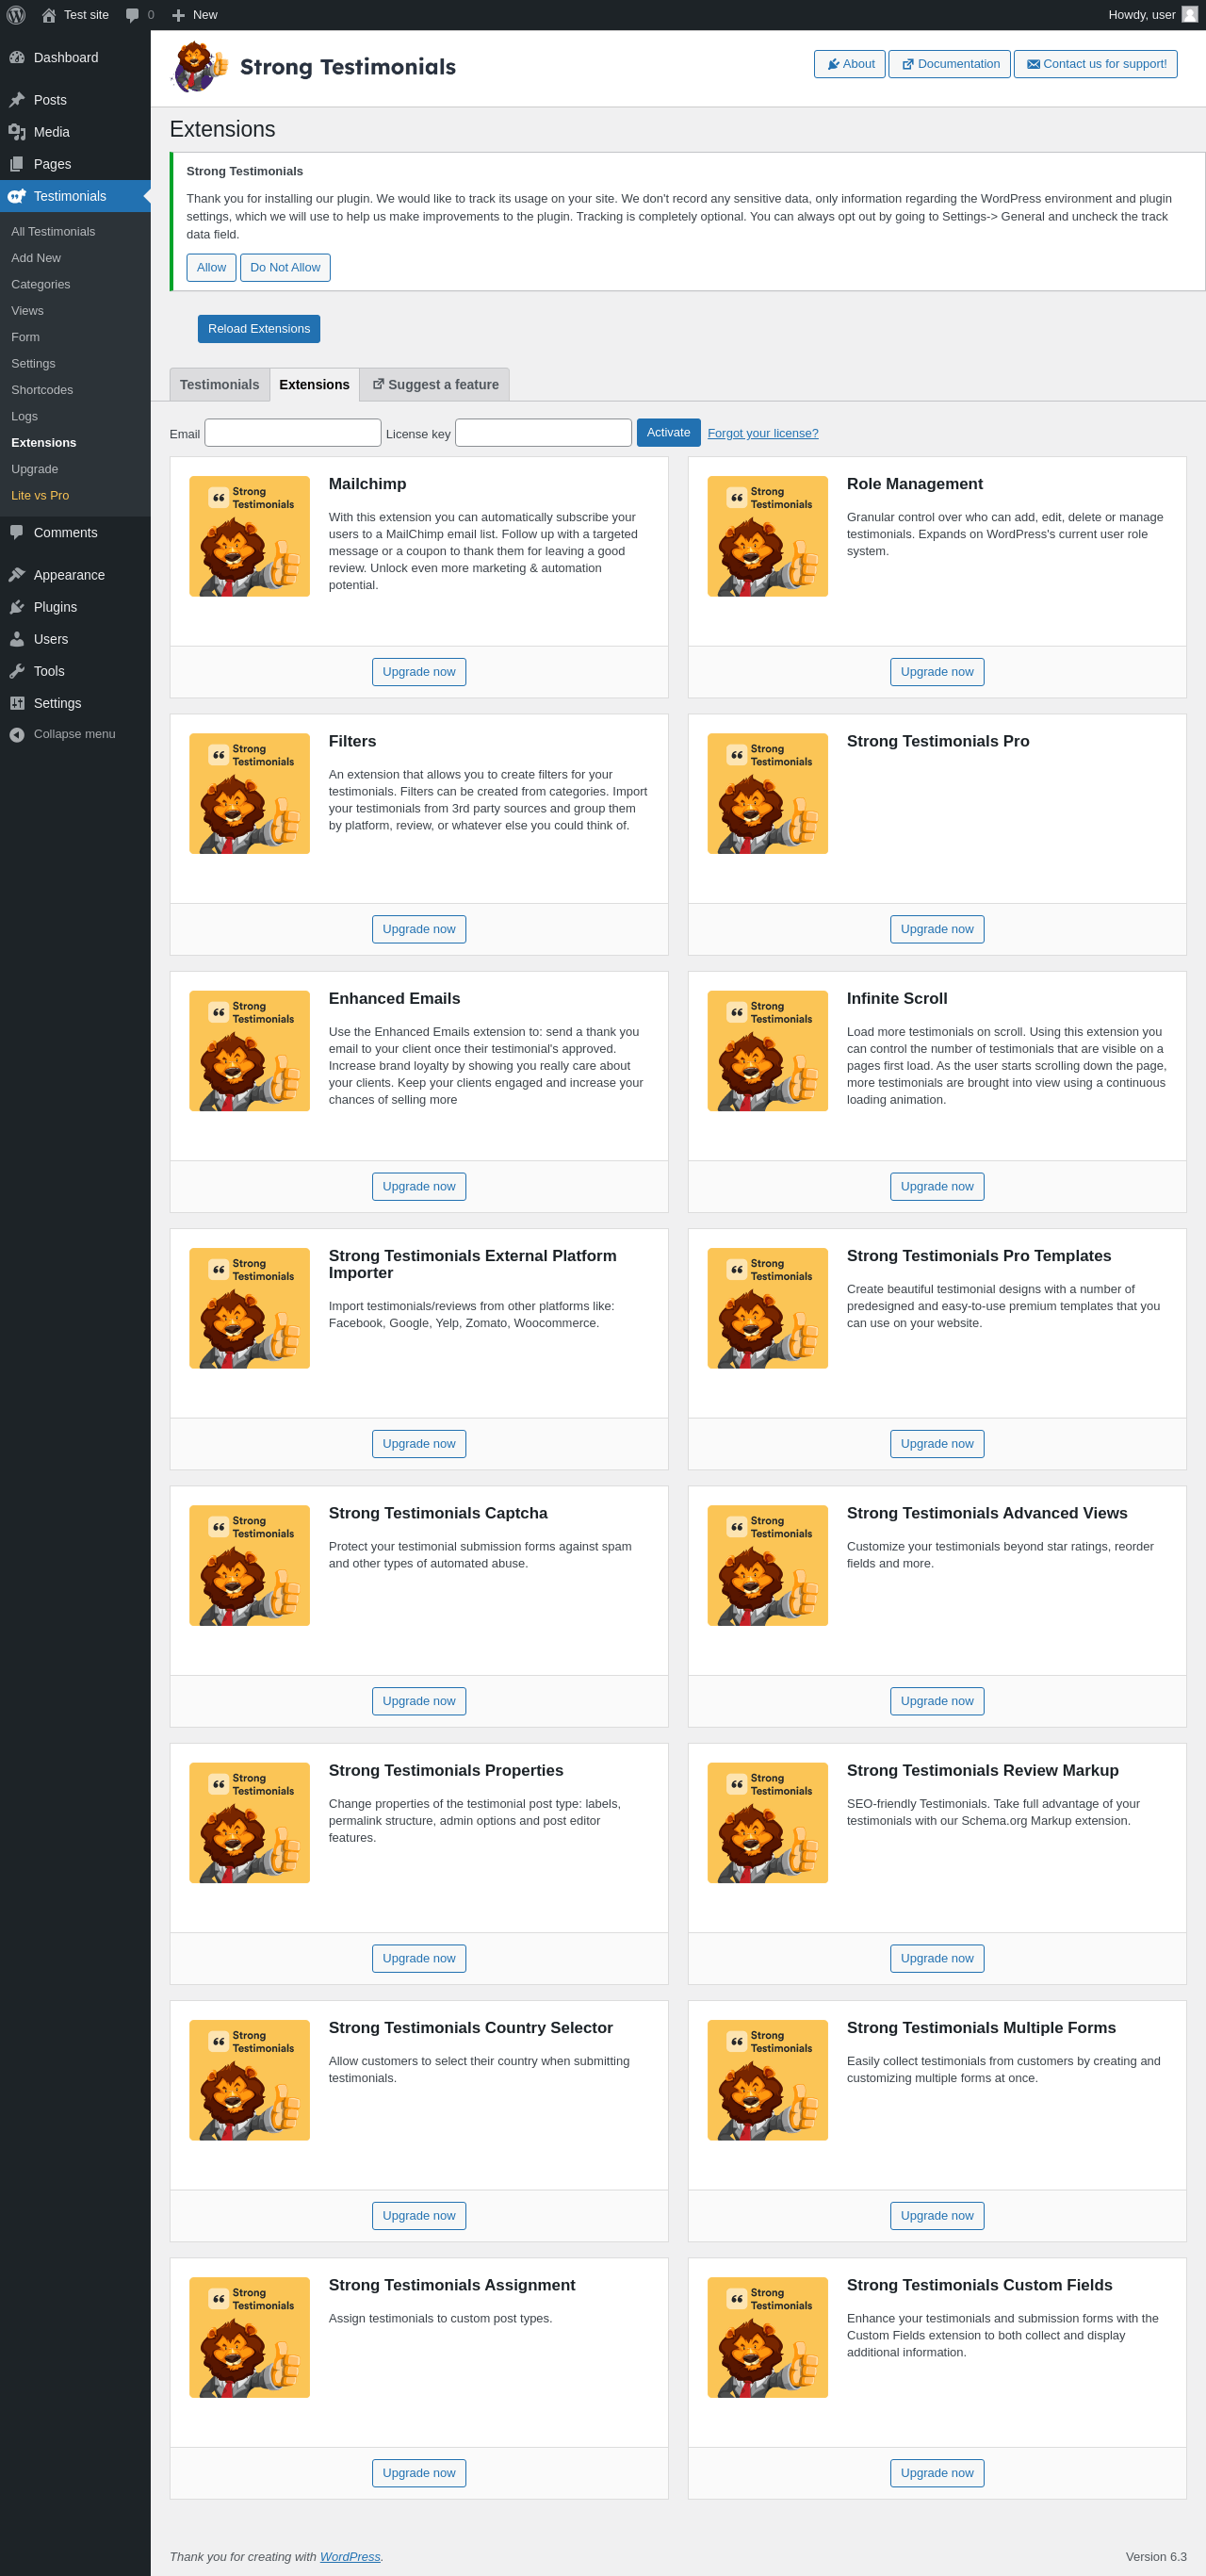This screenshot has height=2576, width=1206.
Task: Click the Dashboard gauge icon
Action: pyautogui.click(x=17, y=58)
